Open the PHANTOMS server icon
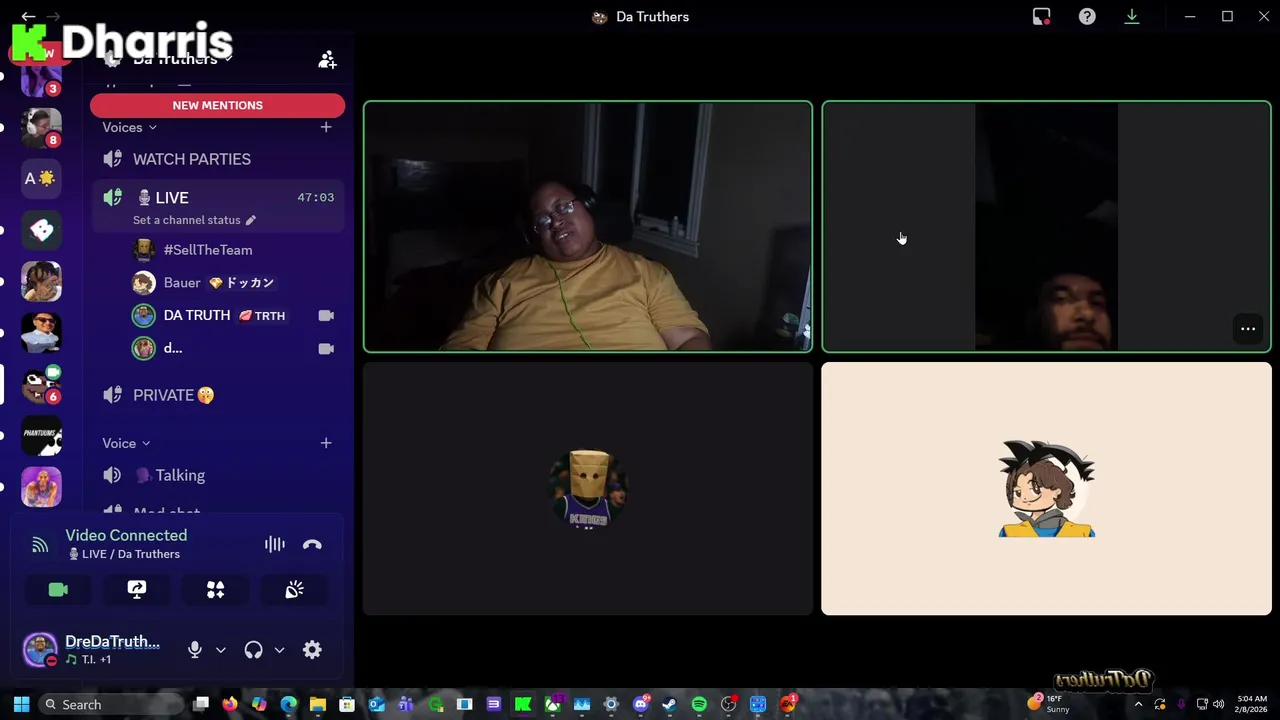The width and height of the screenshot is (1280, 720). 41,436
